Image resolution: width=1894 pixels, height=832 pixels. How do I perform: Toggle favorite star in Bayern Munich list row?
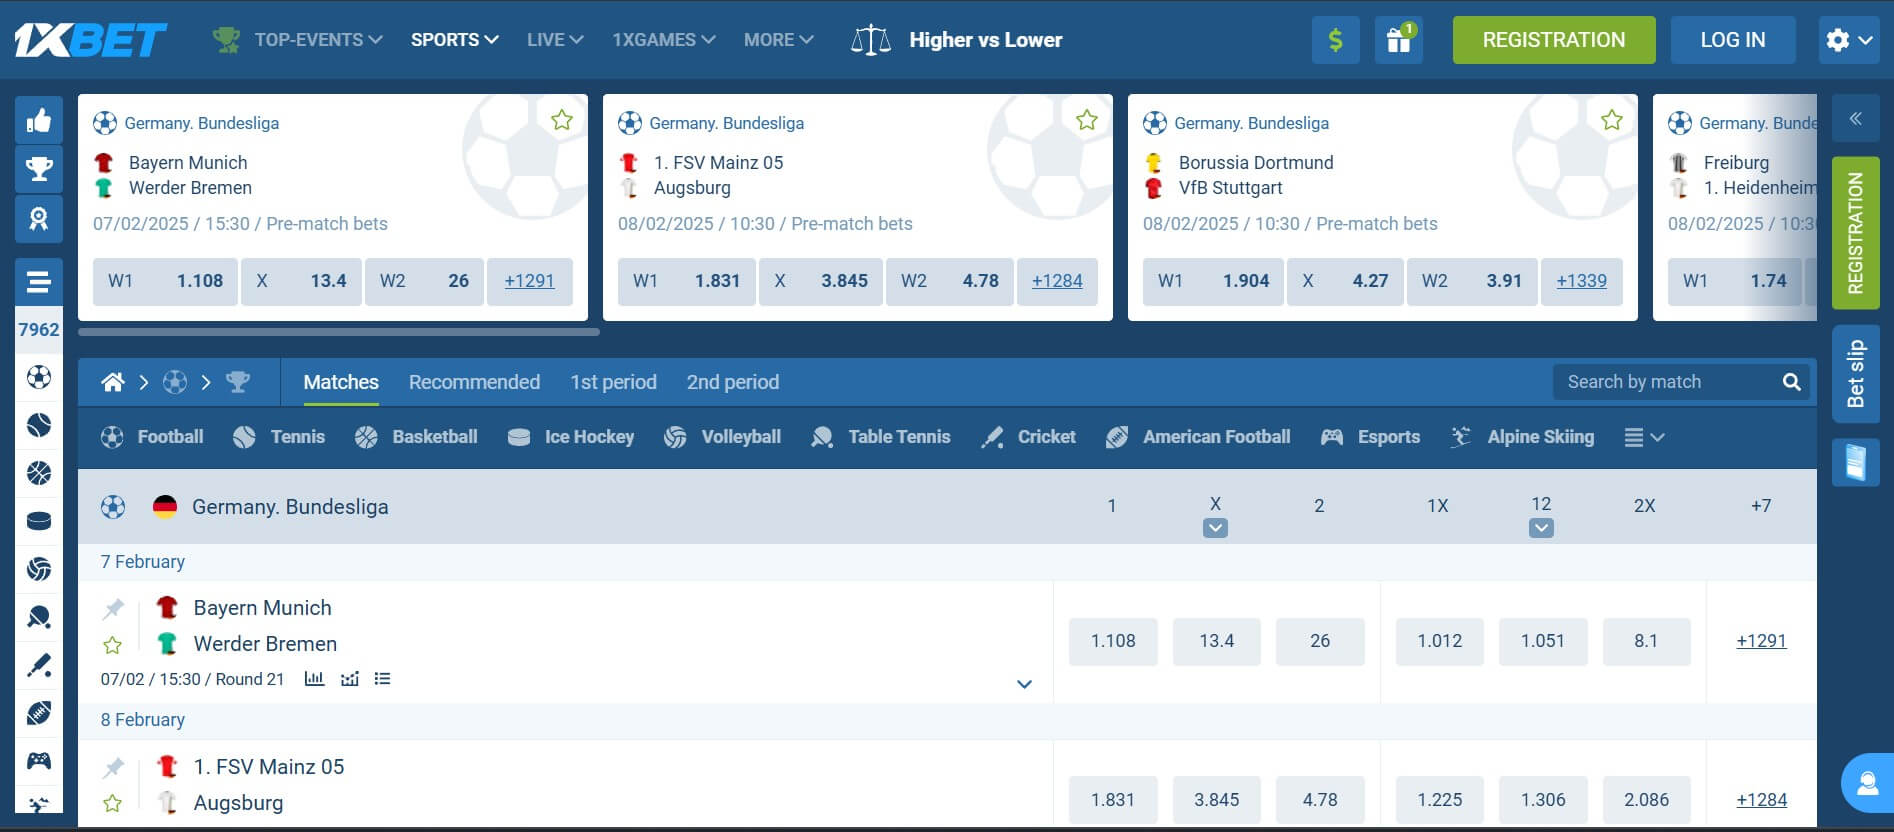pos(113,645)
